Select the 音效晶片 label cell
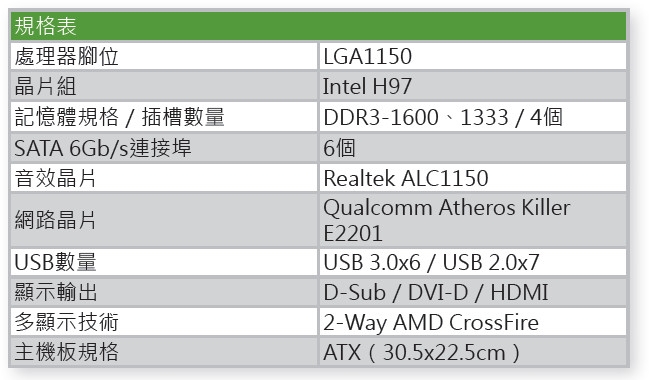 pos(163,178)
